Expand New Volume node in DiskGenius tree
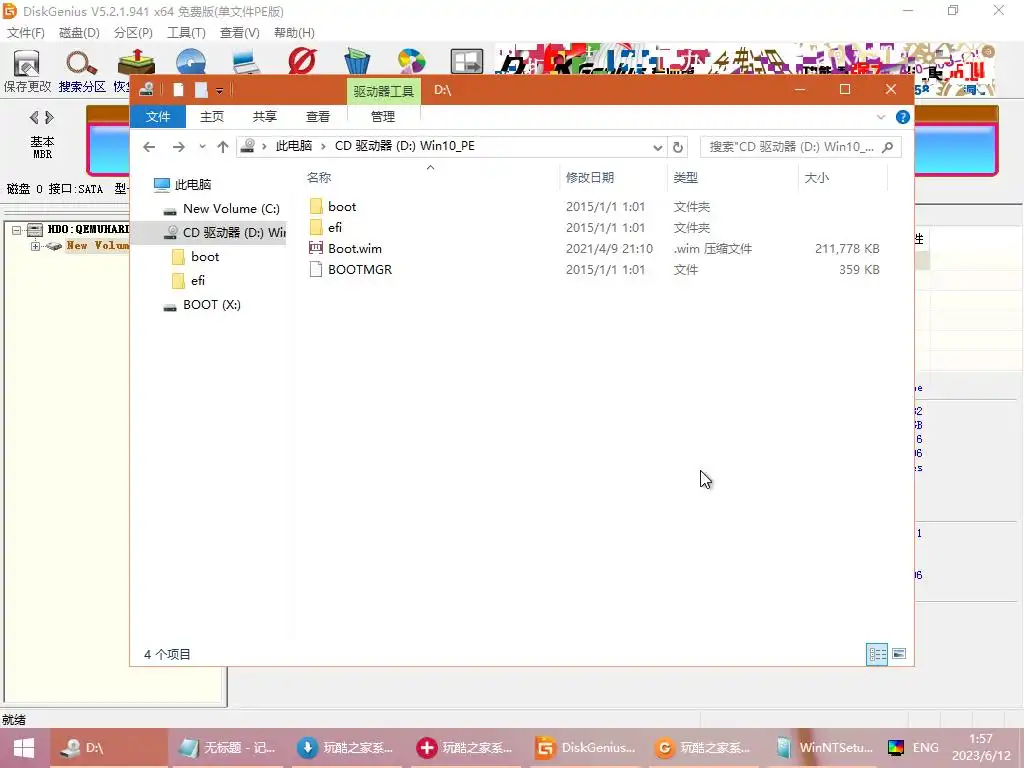 point(35,246)
